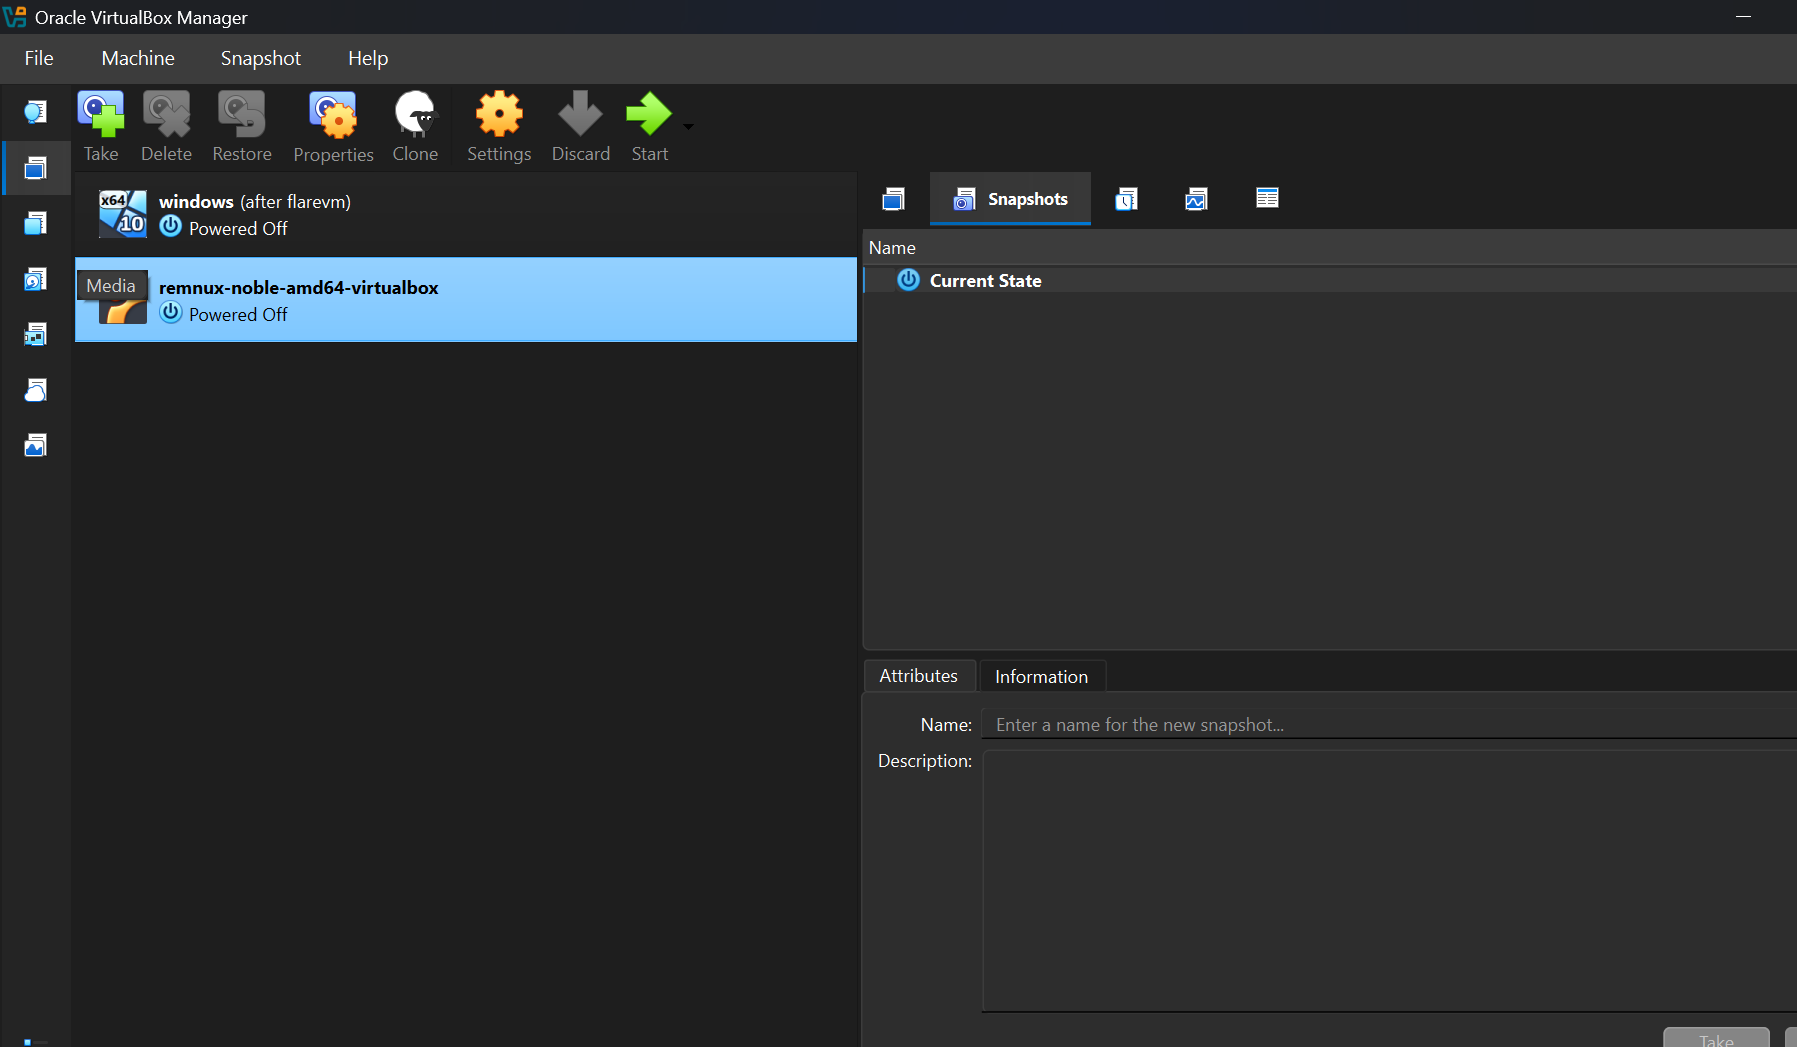Viewport: 1797px width, 1047px height.
Task: Open the Activity graph tab icon
Action: tap(1196, 199)
